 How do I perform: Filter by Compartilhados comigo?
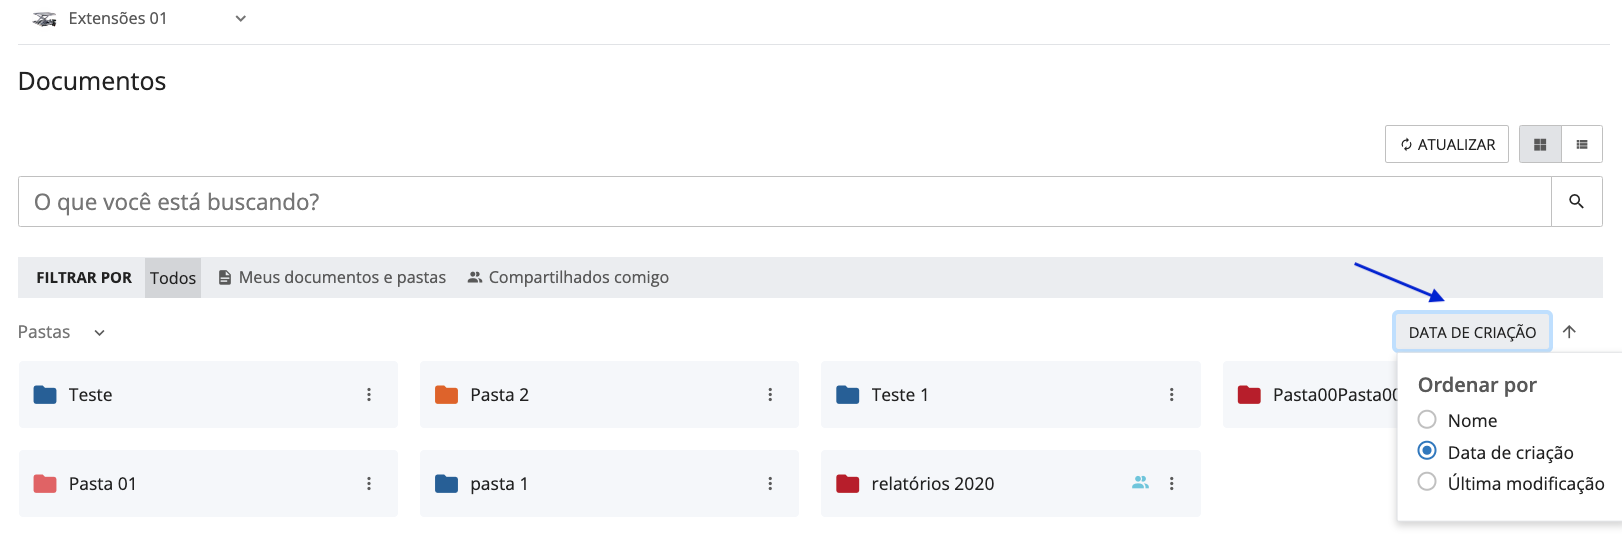(x=568, y=278)
